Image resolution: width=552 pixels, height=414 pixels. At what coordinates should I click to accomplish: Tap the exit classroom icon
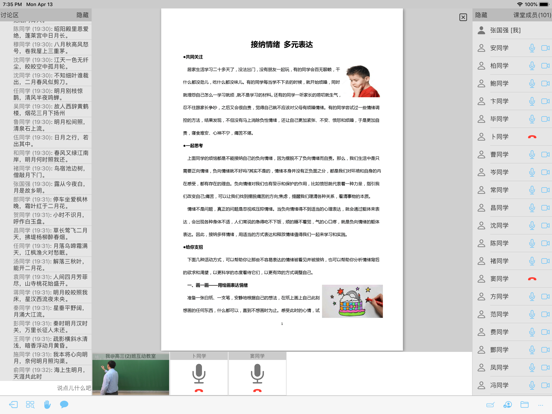(13, 404)
